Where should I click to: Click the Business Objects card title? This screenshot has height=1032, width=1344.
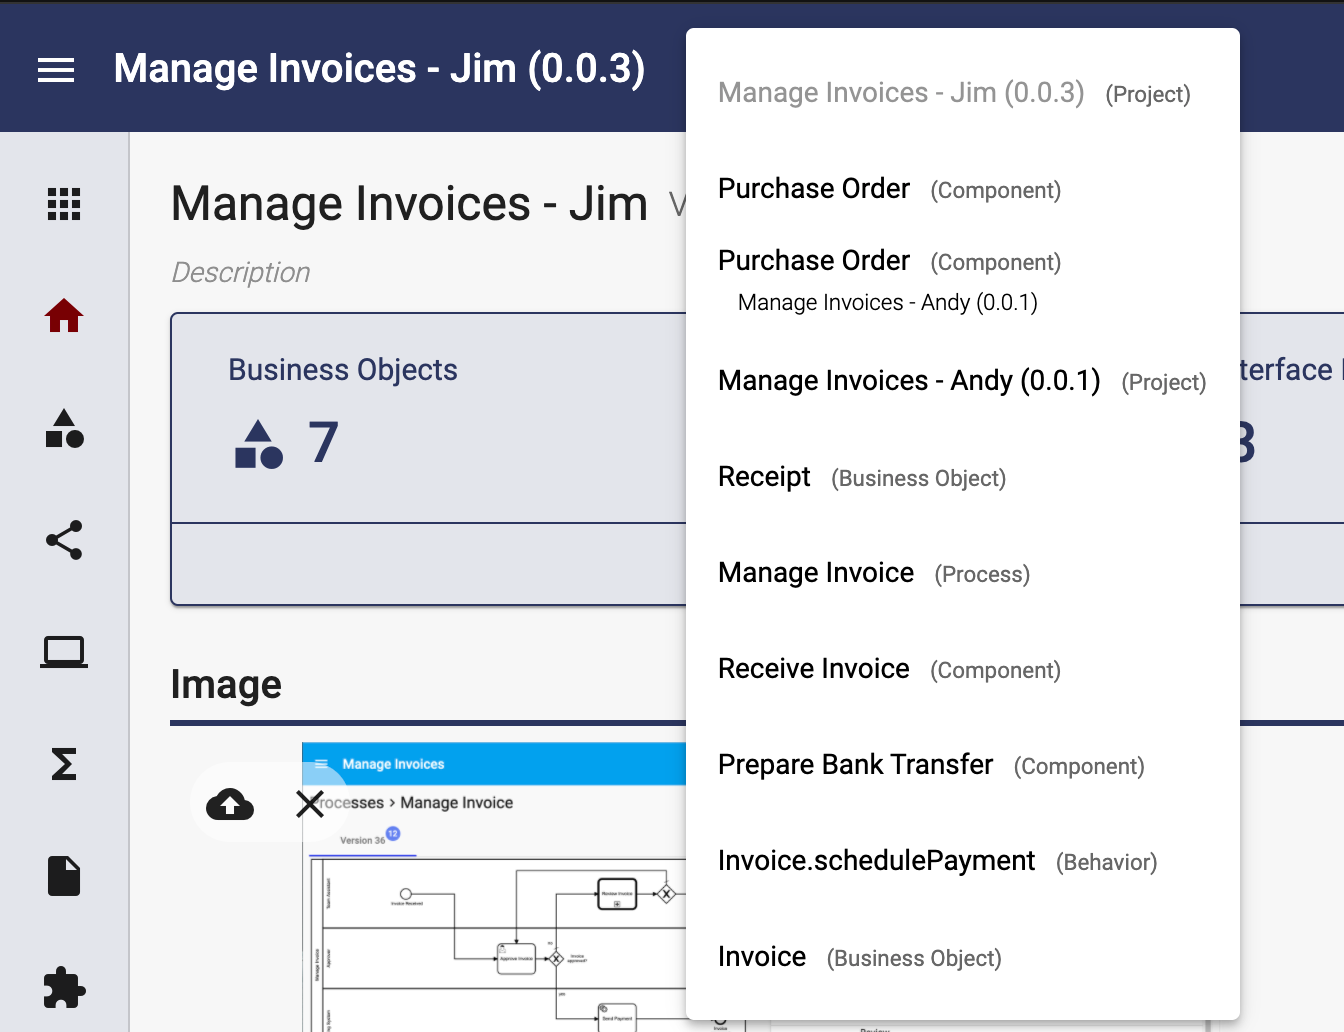[343, 370]
